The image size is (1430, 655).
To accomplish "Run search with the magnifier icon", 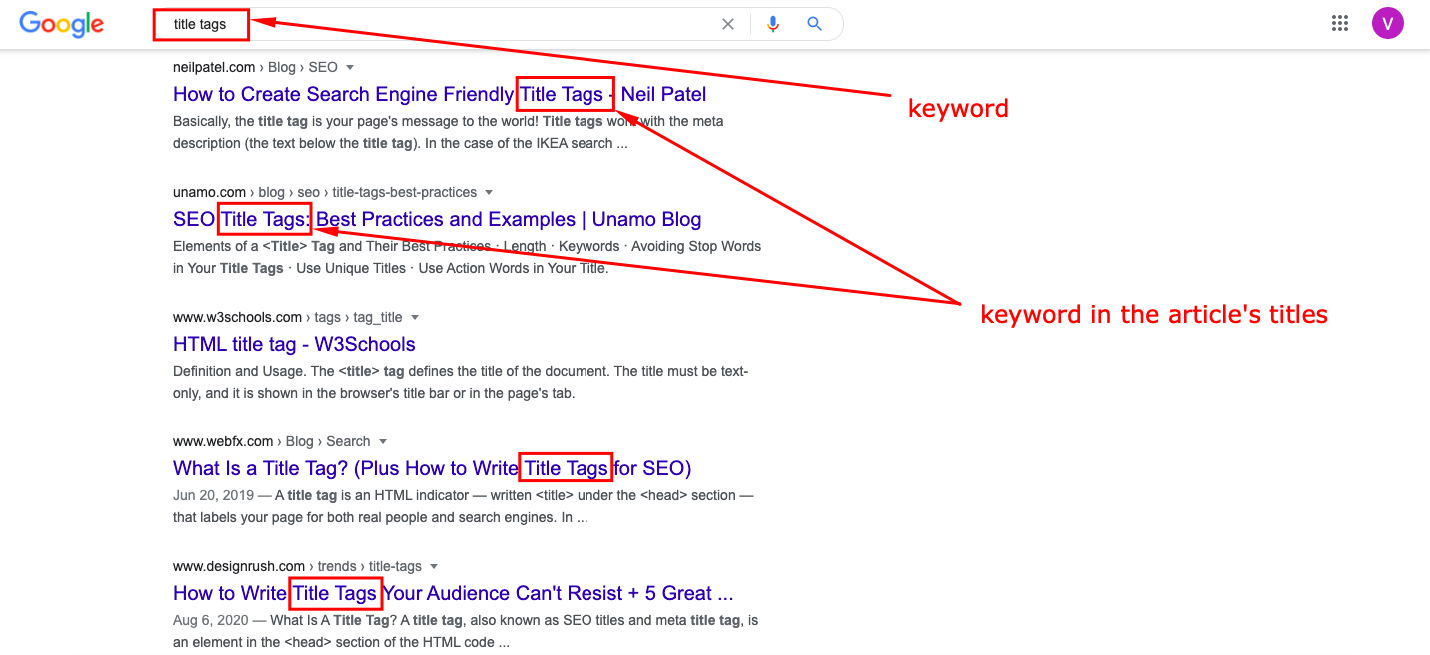I will click(815, 24).
